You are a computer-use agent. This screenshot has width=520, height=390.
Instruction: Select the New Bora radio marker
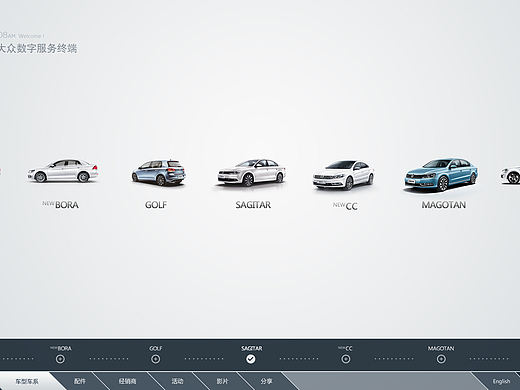tap(60, 359)
